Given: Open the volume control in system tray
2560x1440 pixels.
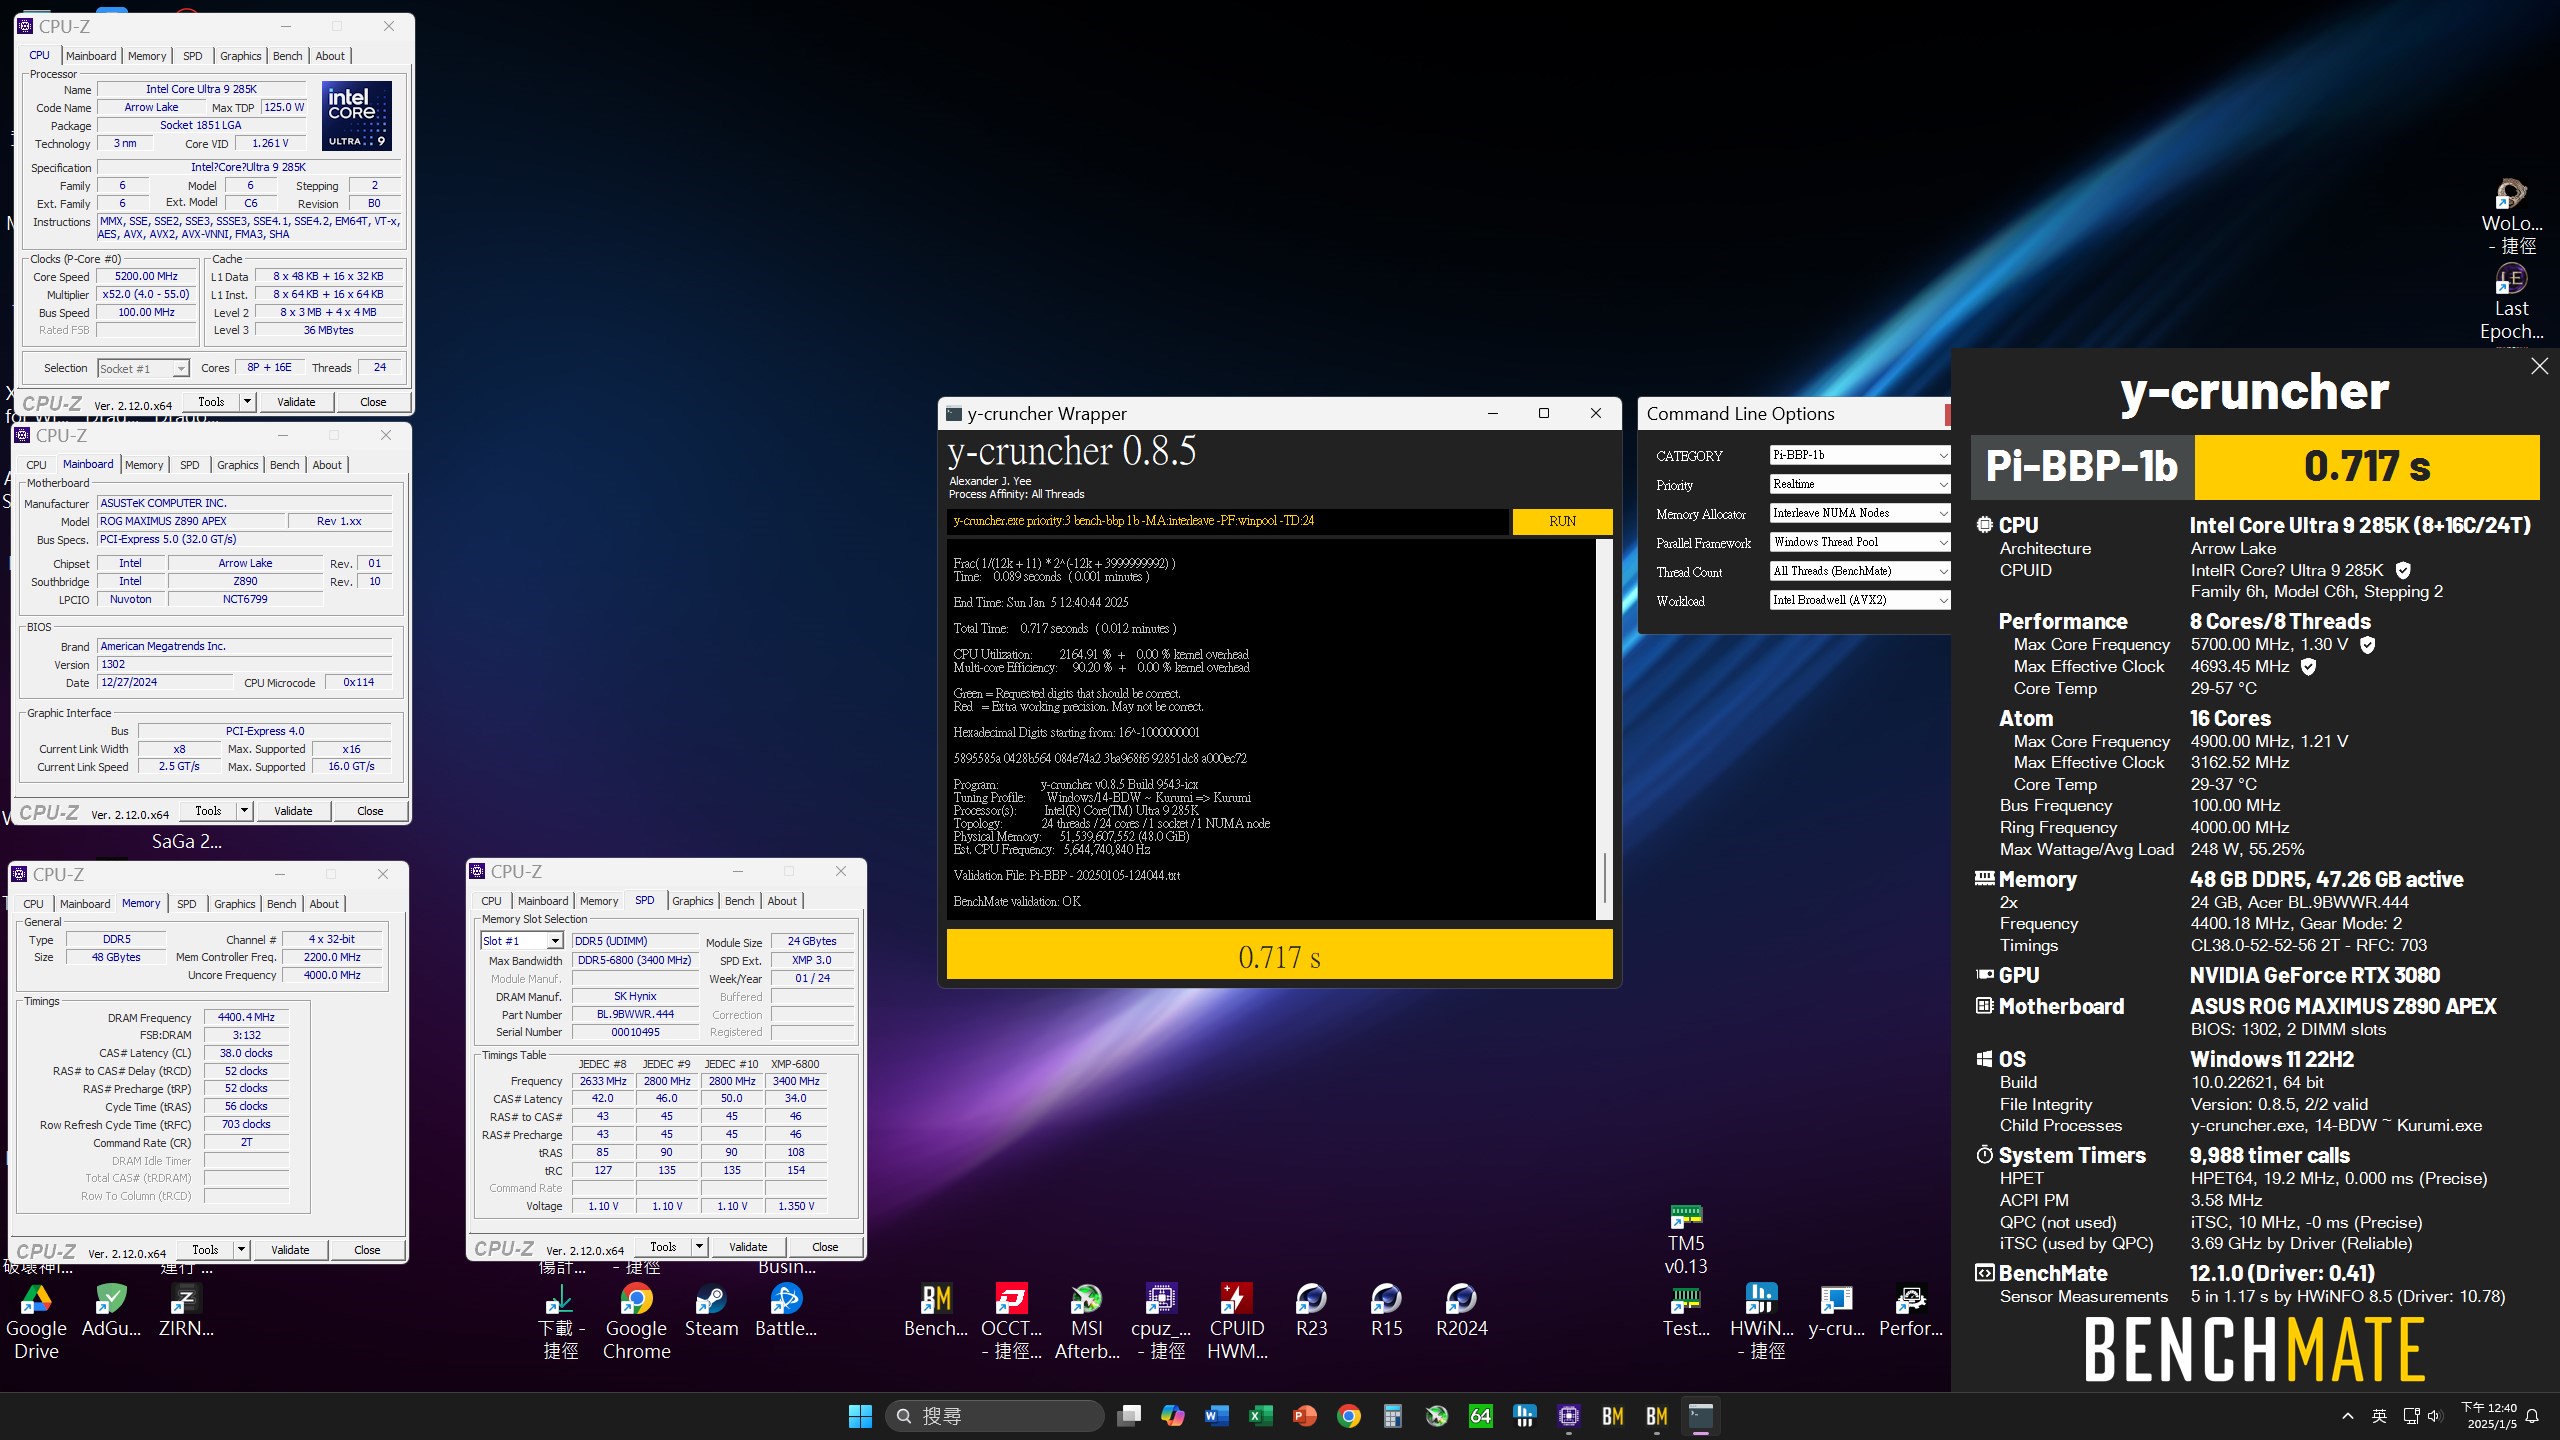Looking at the screenshot, I should click(x=2434, y=1416).
